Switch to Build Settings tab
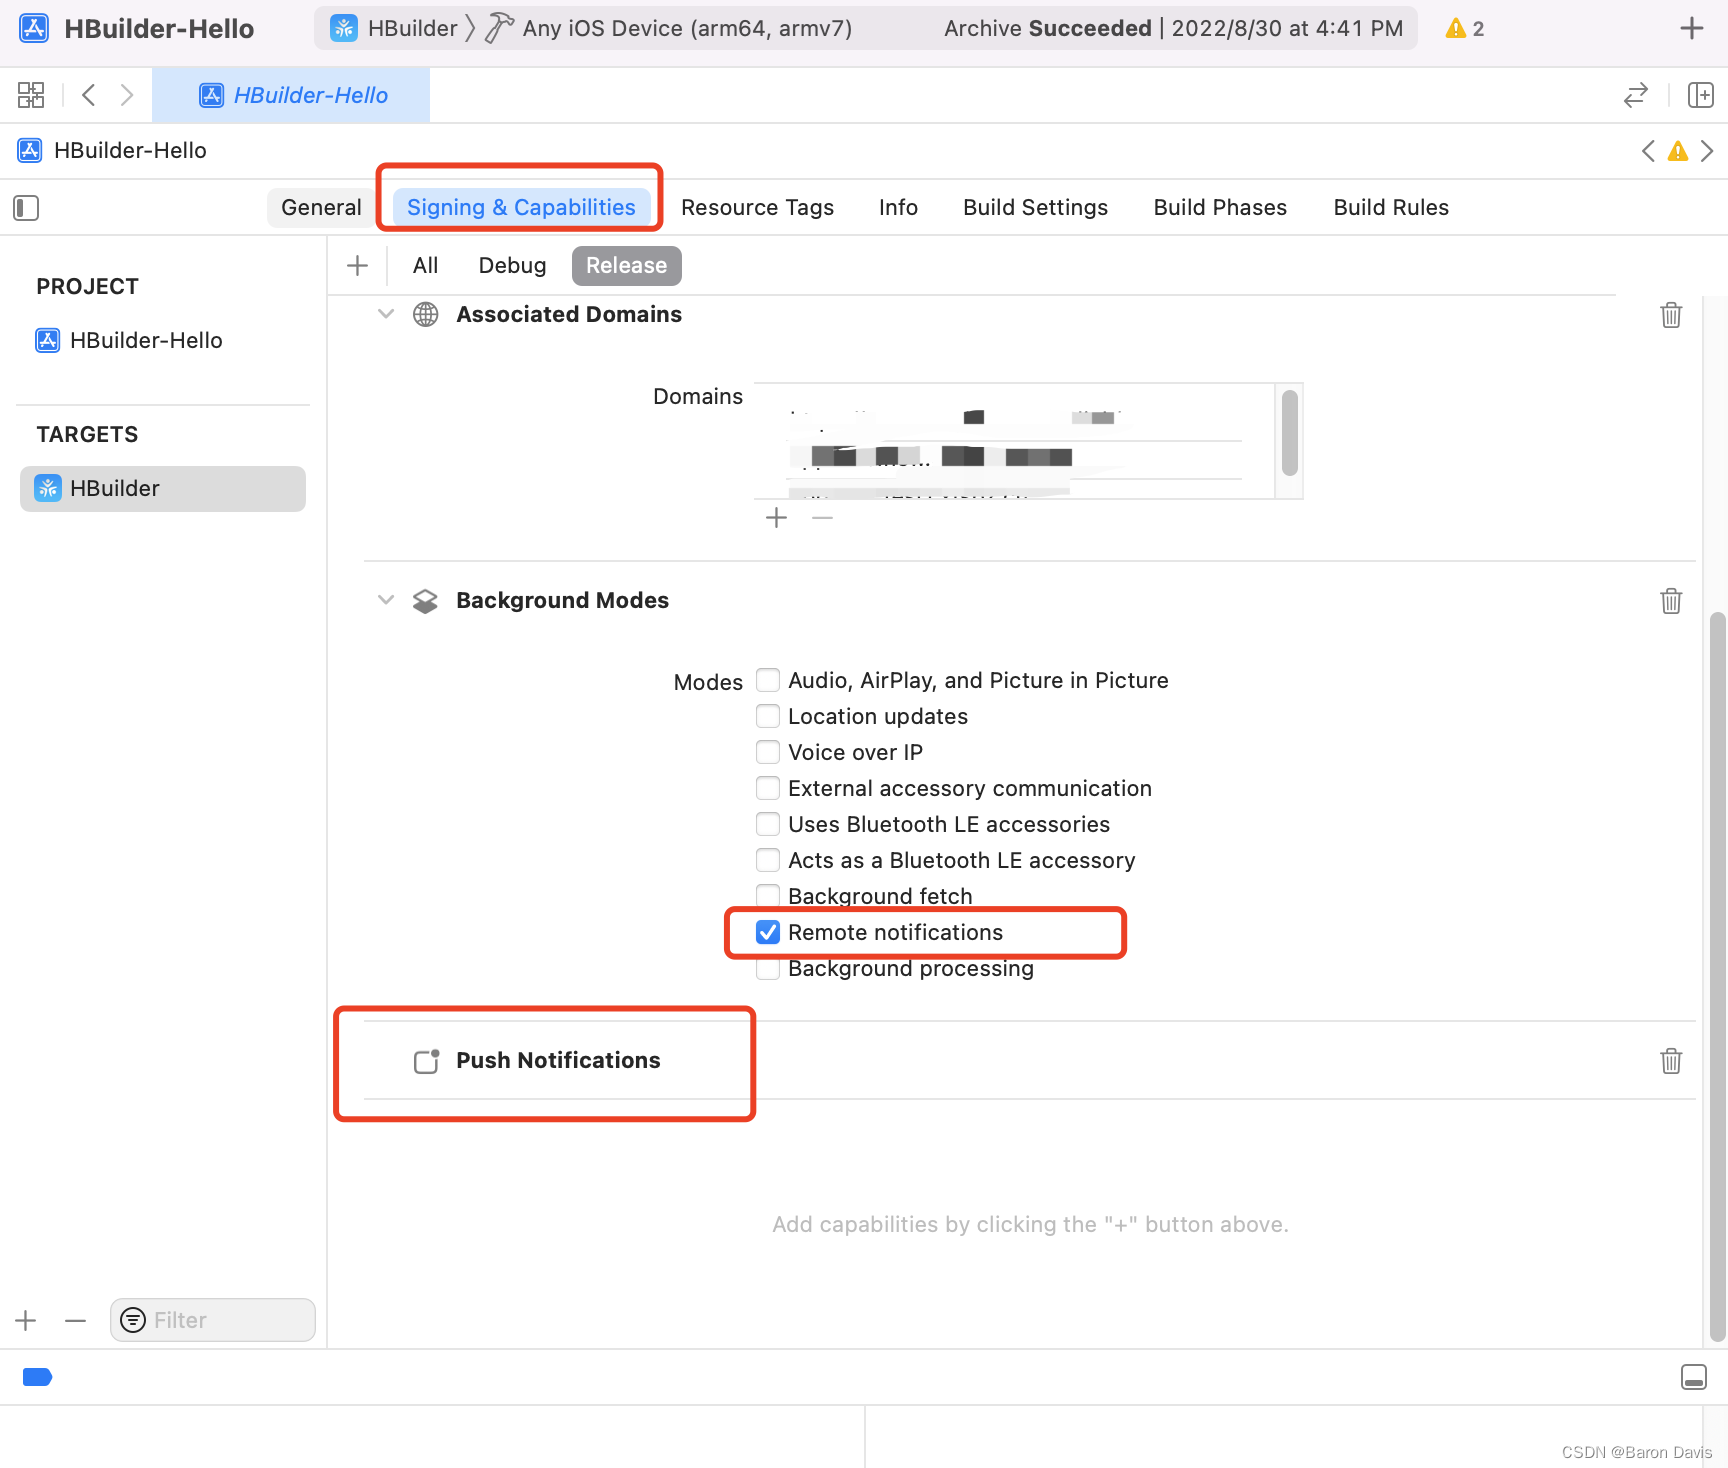 coord(1035,207)
